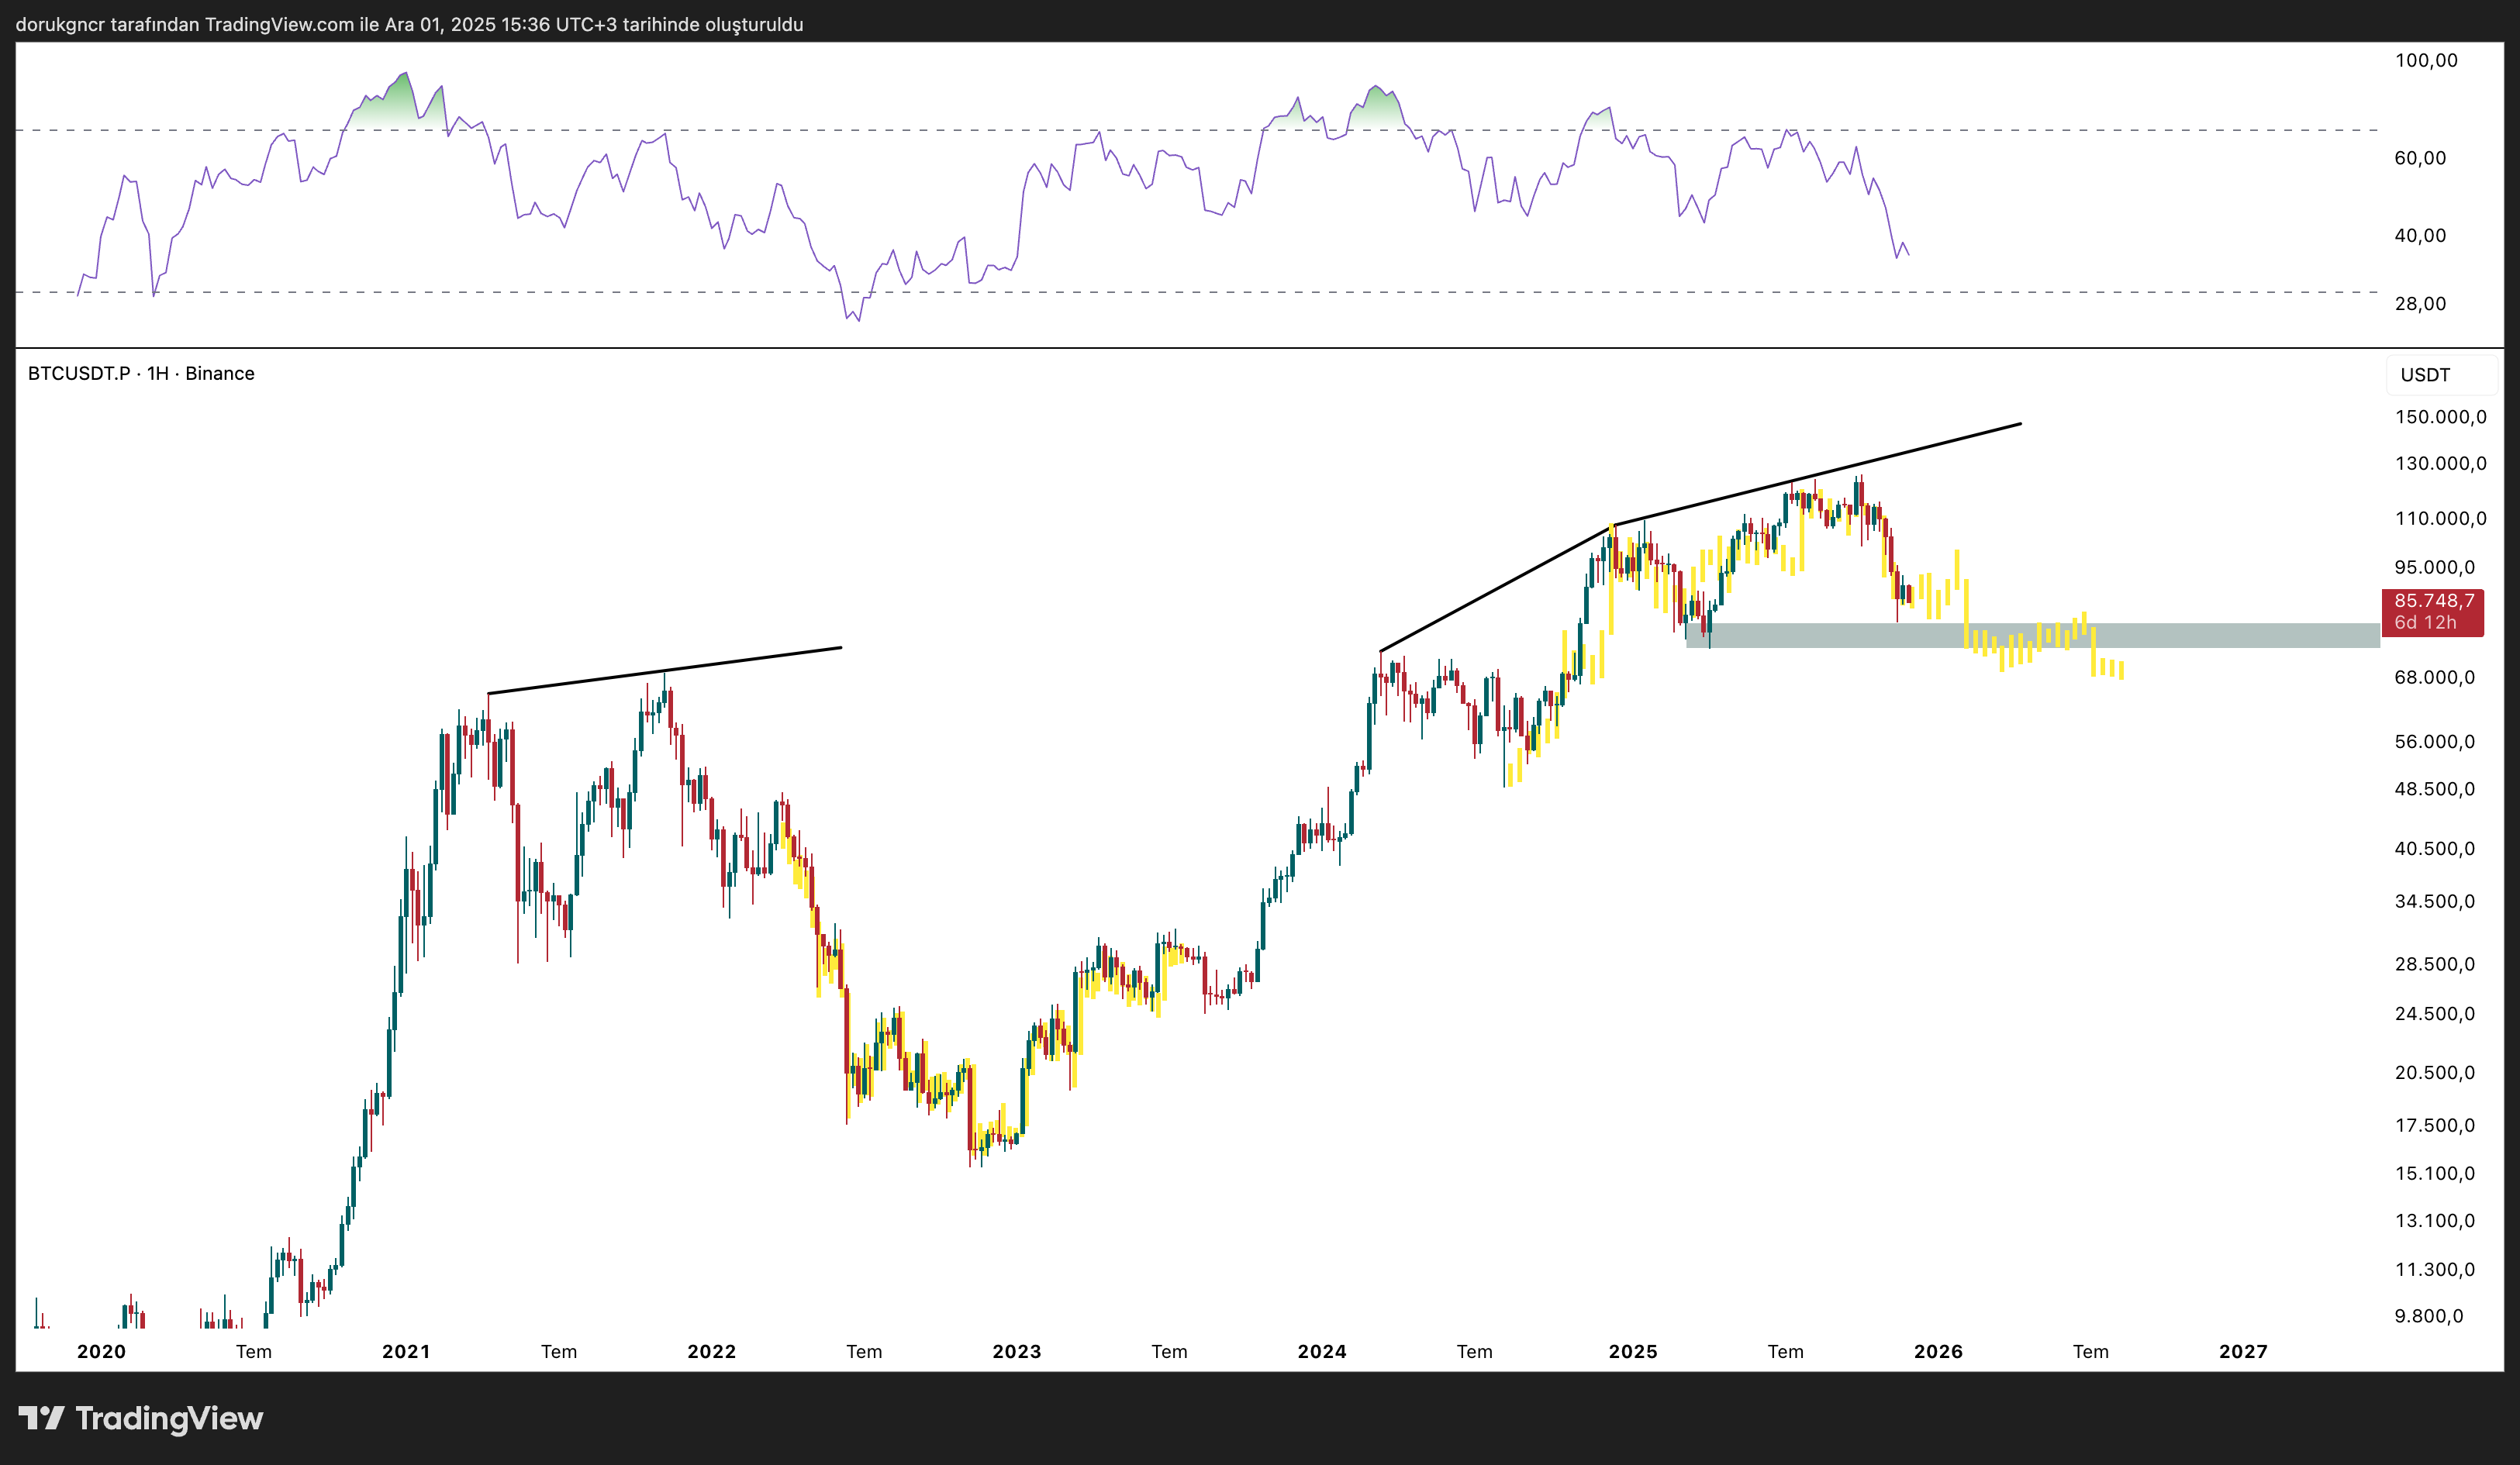Select the 2021 label on time axis
Viewport: 2520px width, 1465px height.
pyautogui.click(x=406, y=1351)
